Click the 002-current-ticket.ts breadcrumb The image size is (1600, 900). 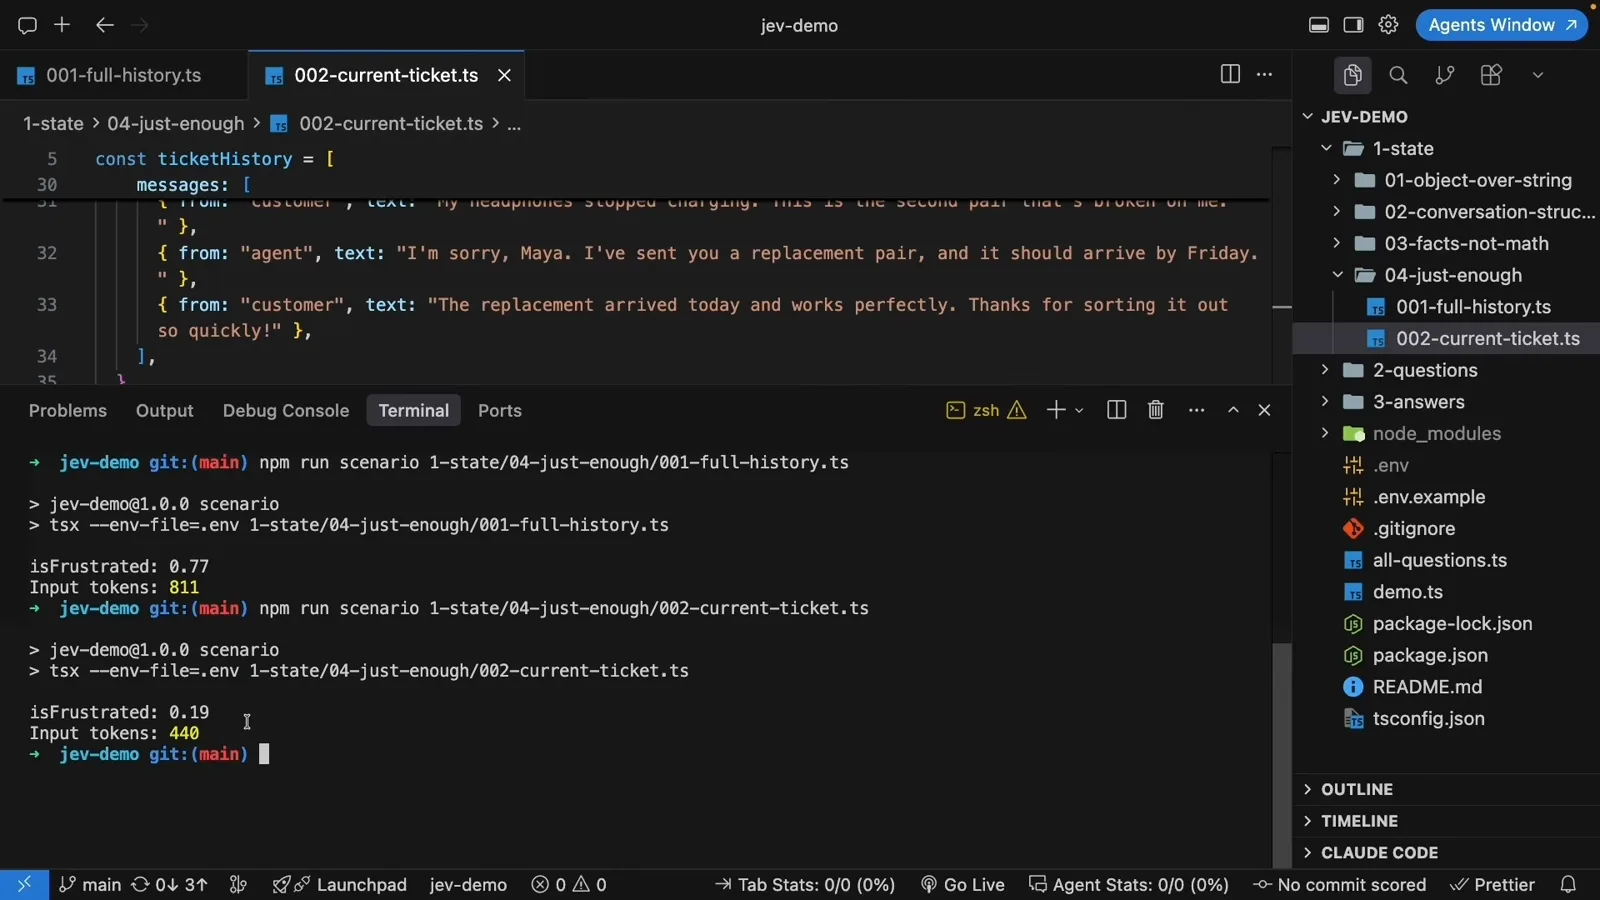click(x=391, y=123)
